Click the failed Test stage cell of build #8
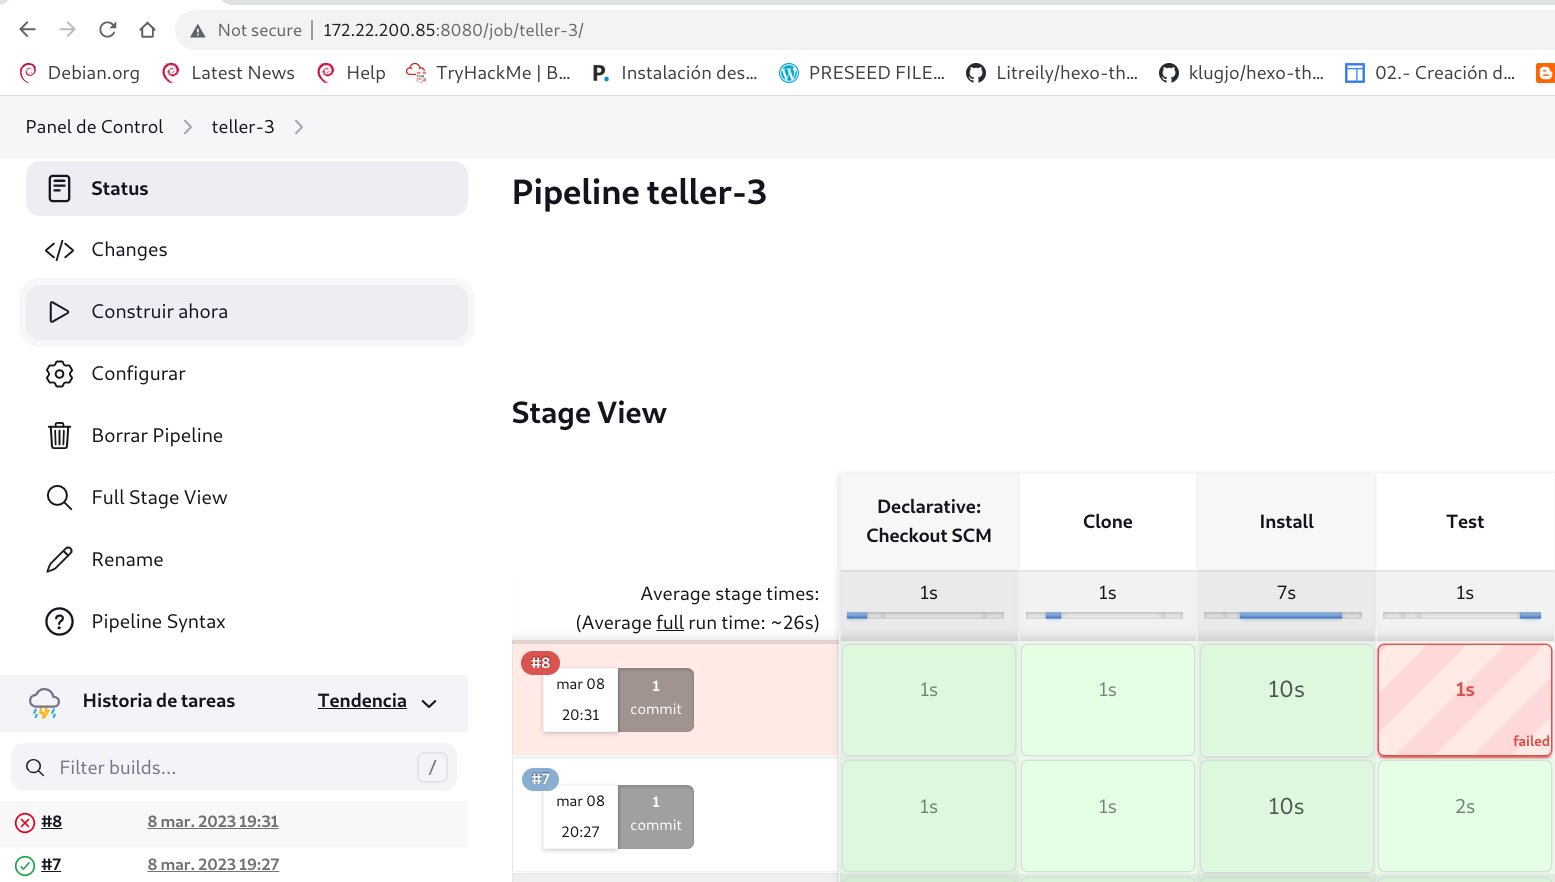The width and height of the screenshot is (1555, 882). [1464, 699]
